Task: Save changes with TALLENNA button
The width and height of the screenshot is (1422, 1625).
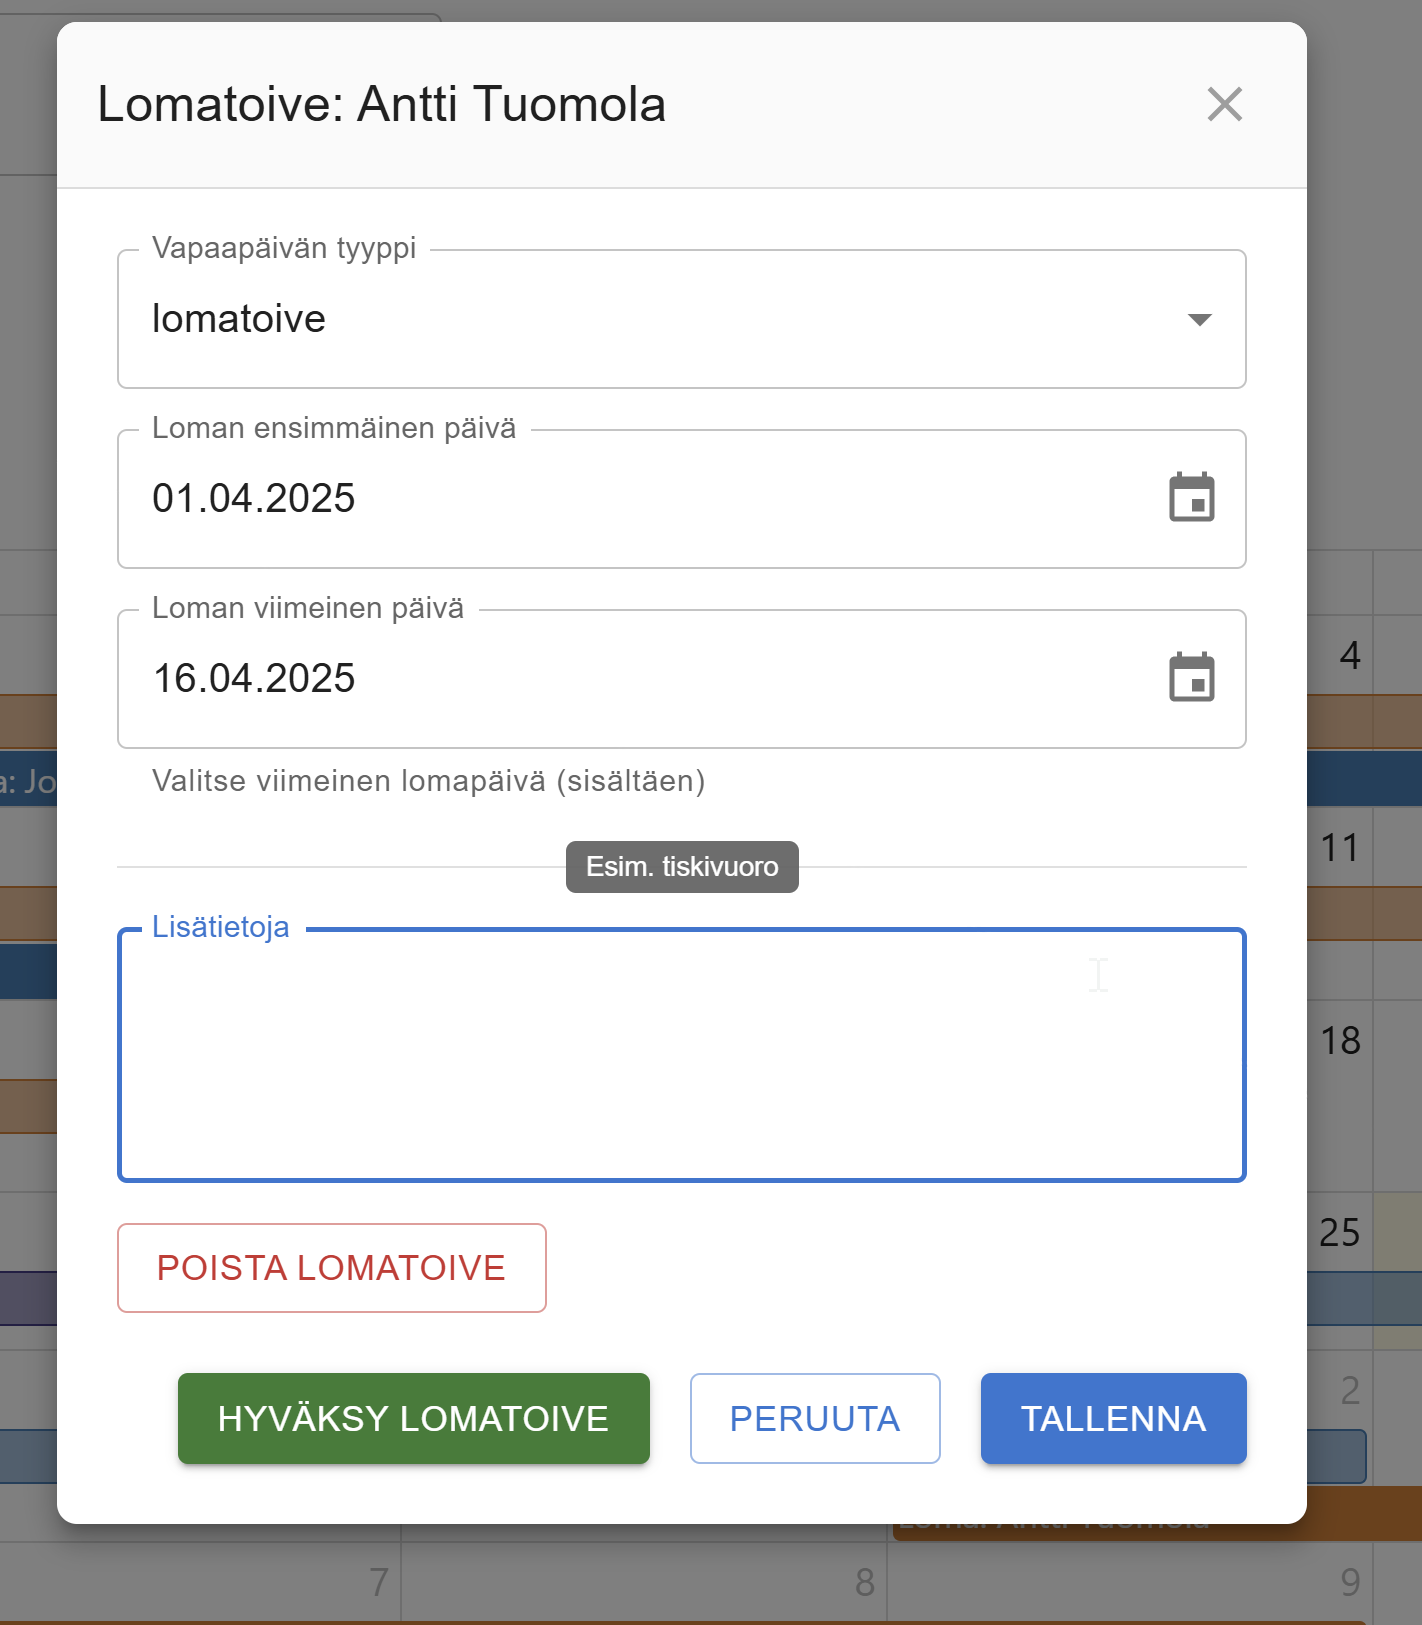Action: (x=1114, y=1419)
